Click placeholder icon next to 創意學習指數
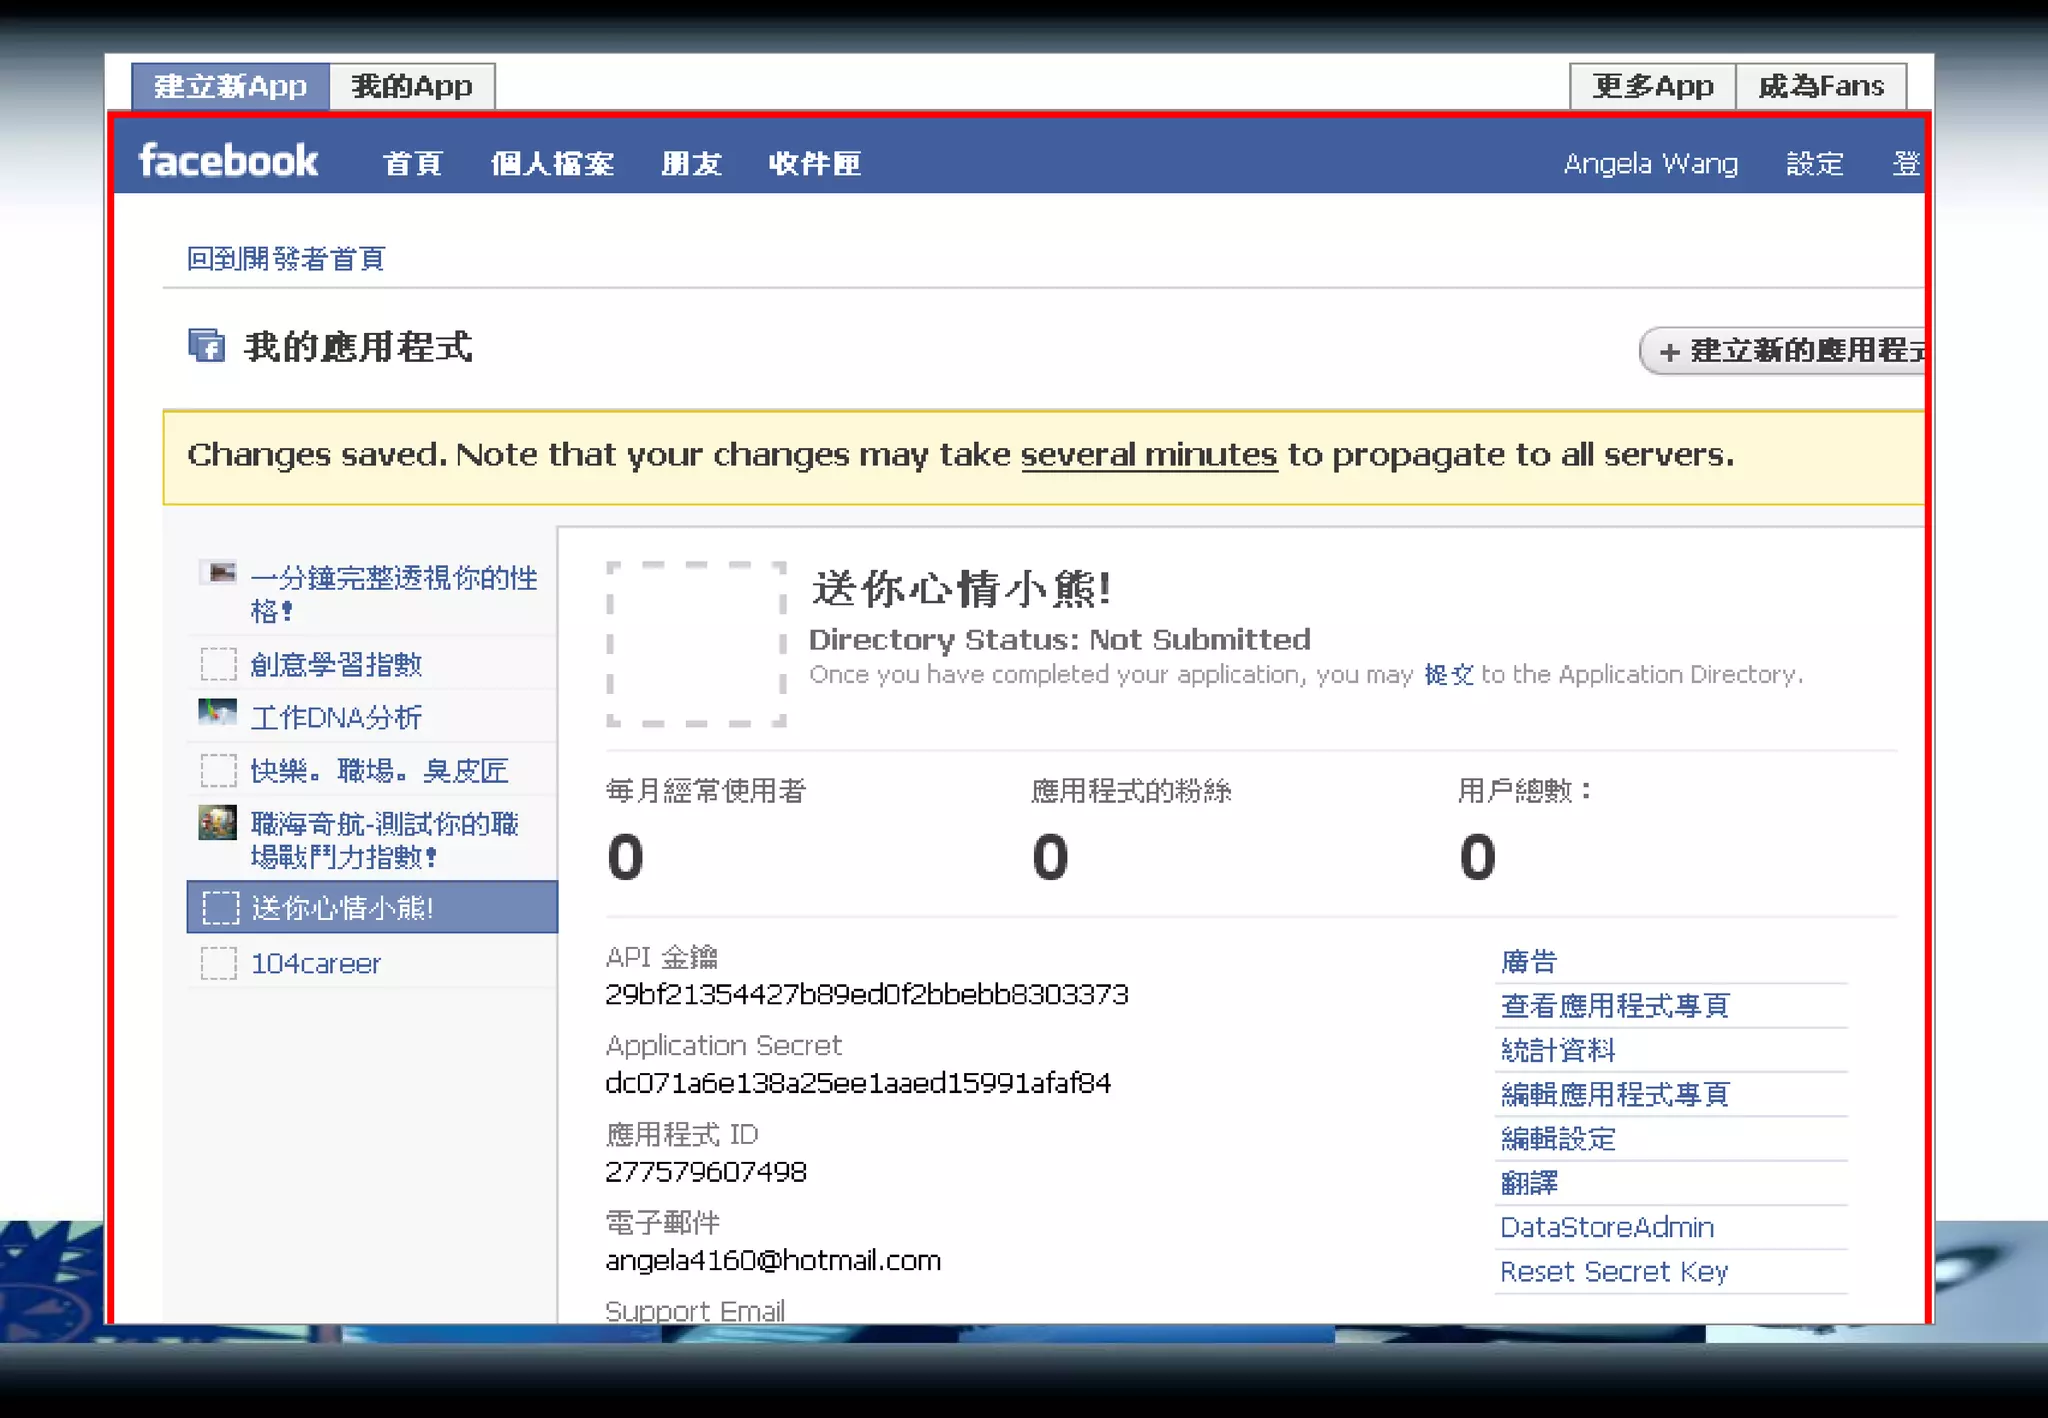 click(x=218, y=664)
